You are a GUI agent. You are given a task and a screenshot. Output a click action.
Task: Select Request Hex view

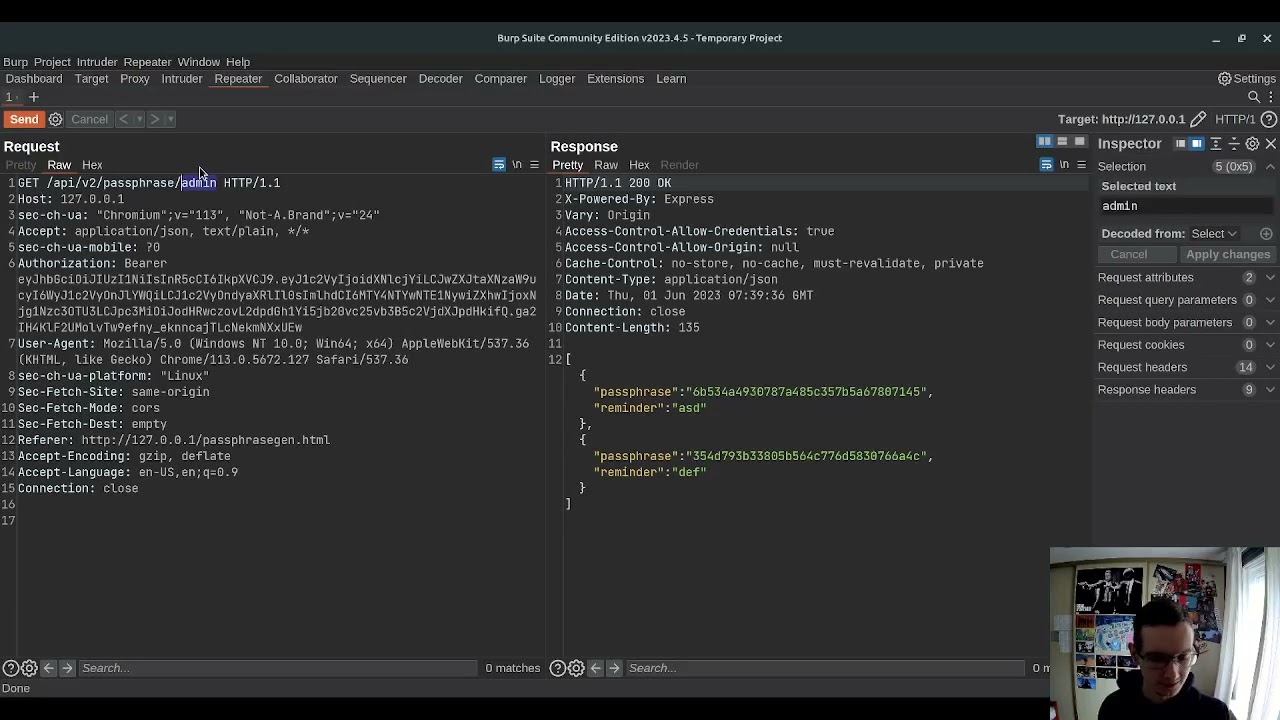click(x=92, y=165)
